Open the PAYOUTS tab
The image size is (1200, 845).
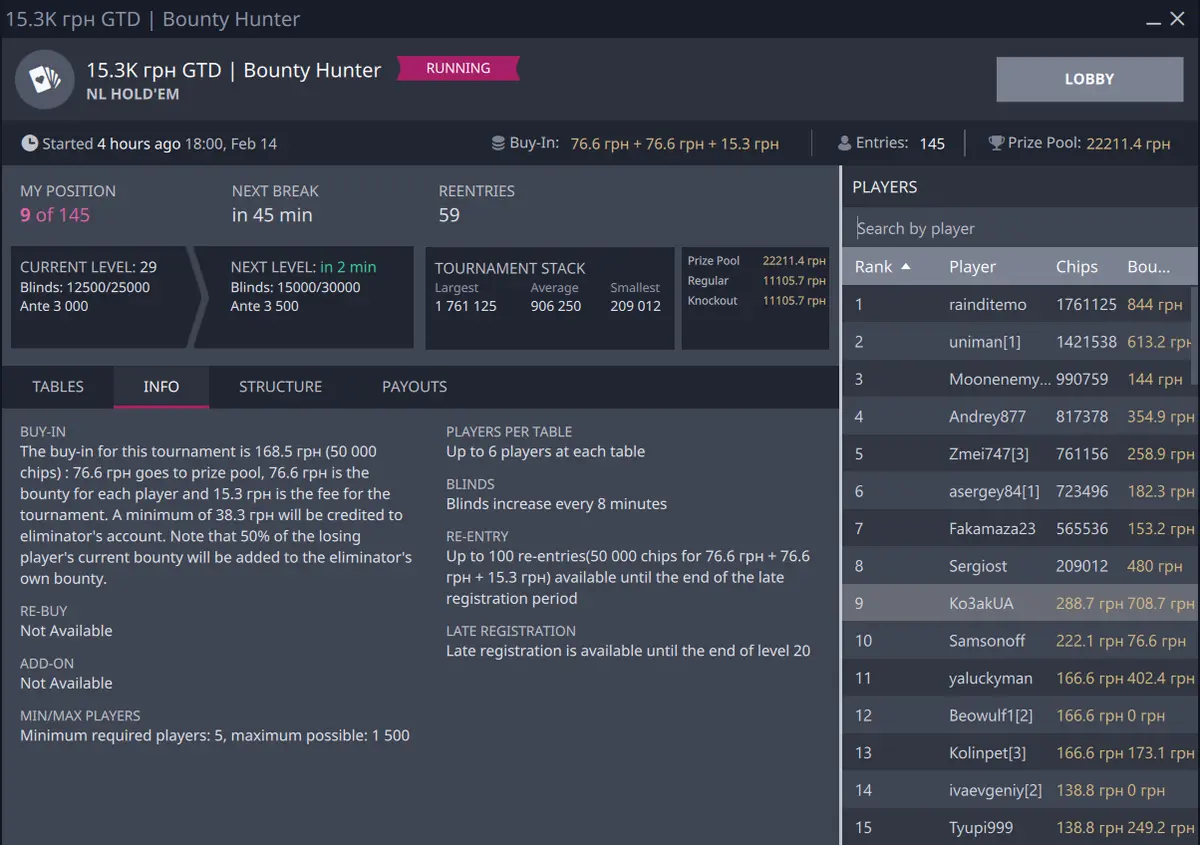tap(414, 387)
